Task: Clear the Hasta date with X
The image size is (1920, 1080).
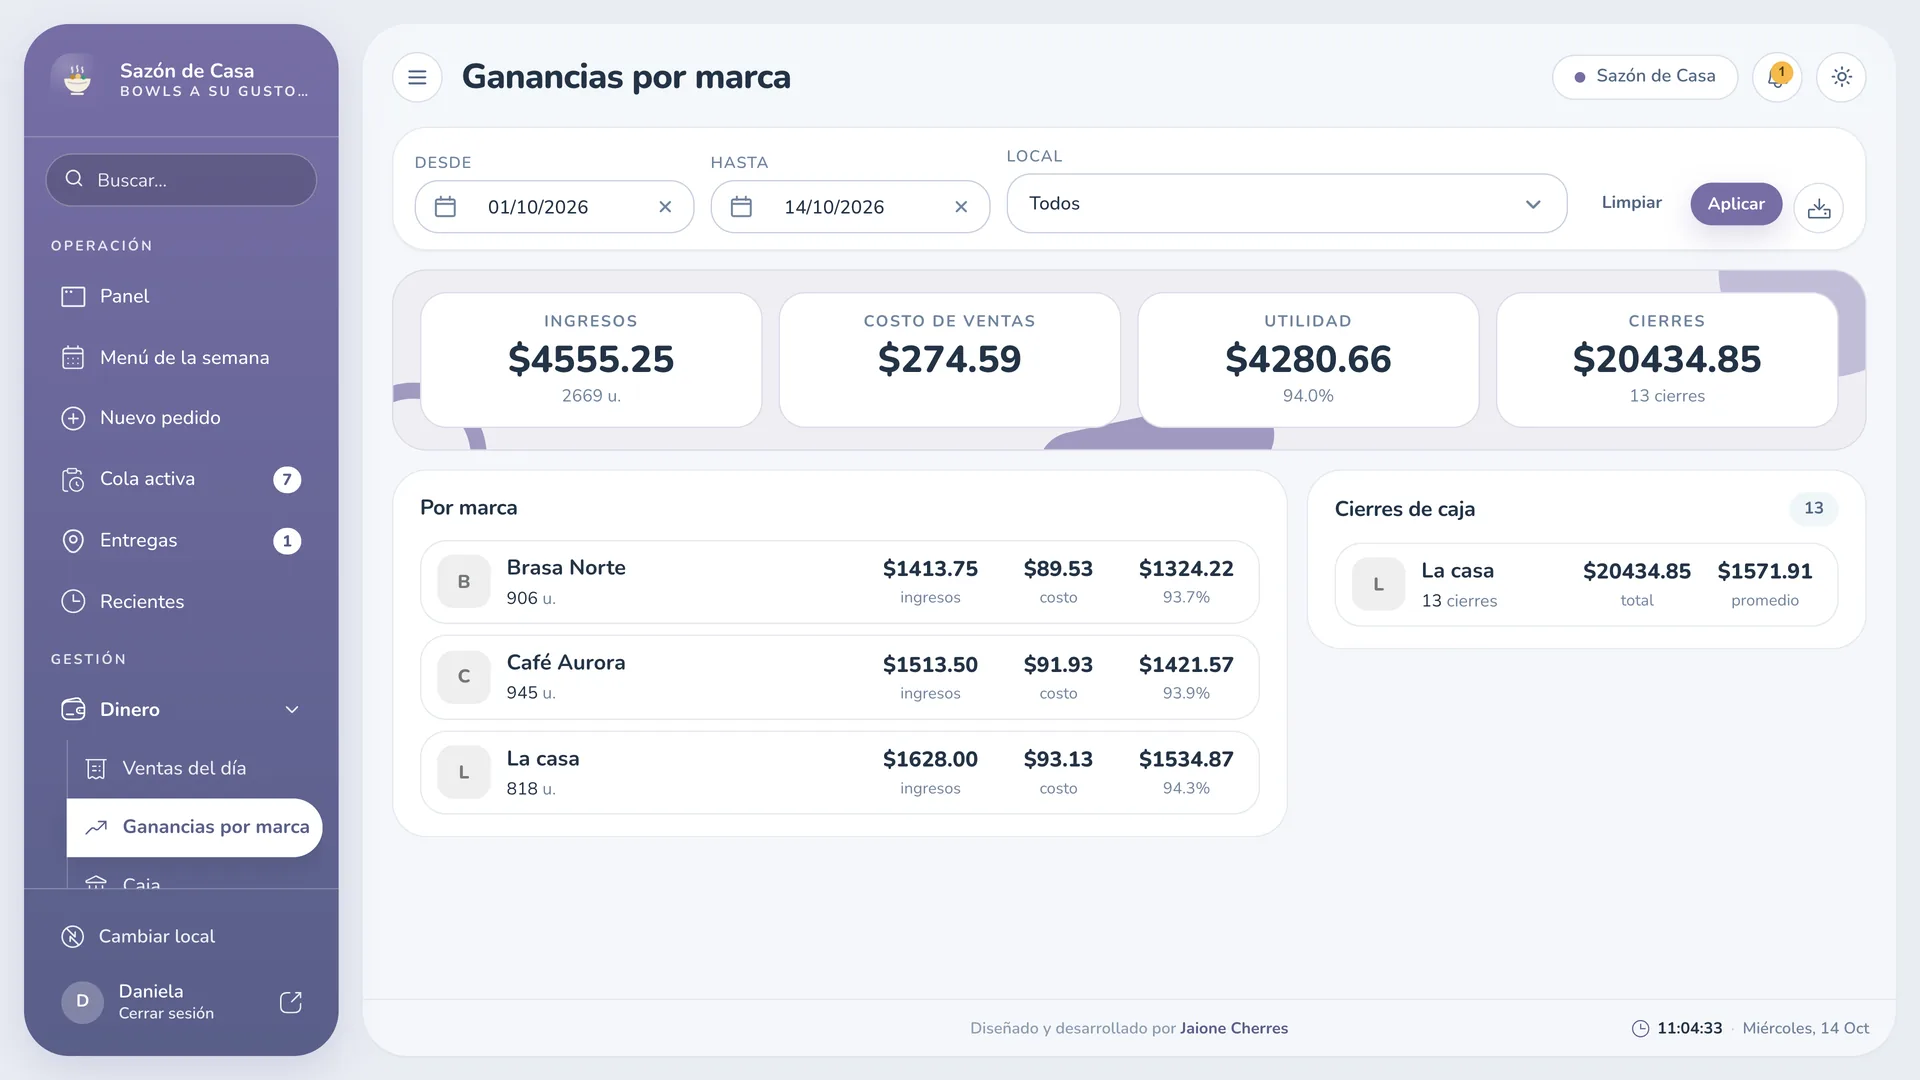Action: click(x=961, y=207)
